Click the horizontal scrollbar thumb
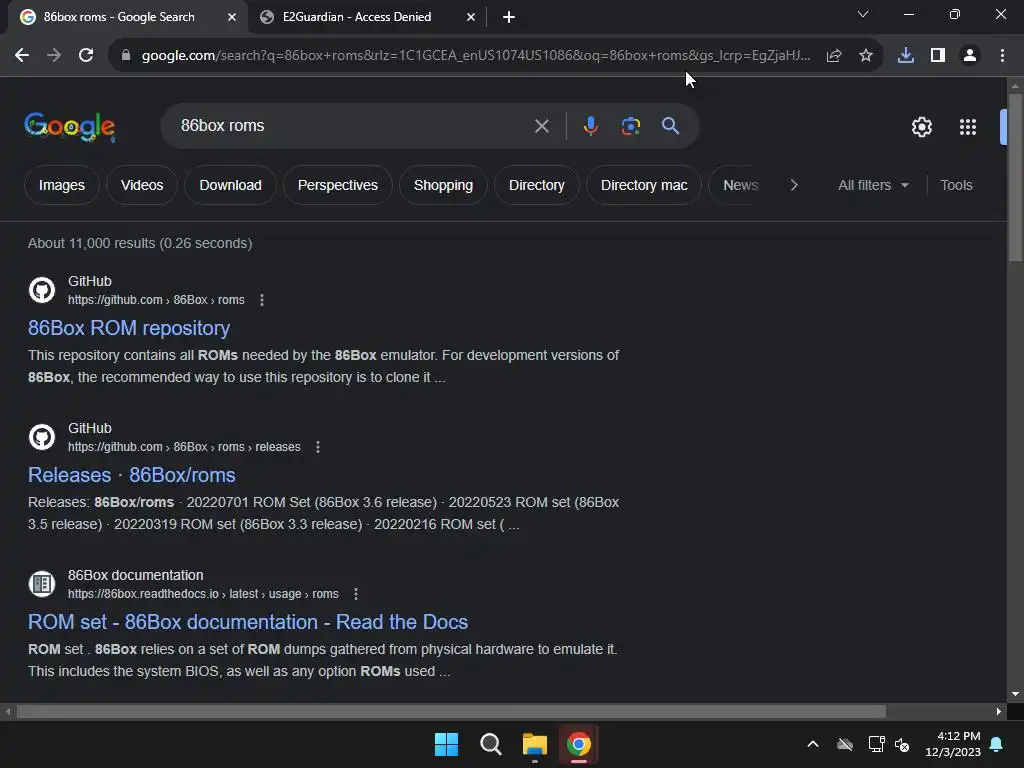Screen dimensions: 1024x768 coord(451,711)
